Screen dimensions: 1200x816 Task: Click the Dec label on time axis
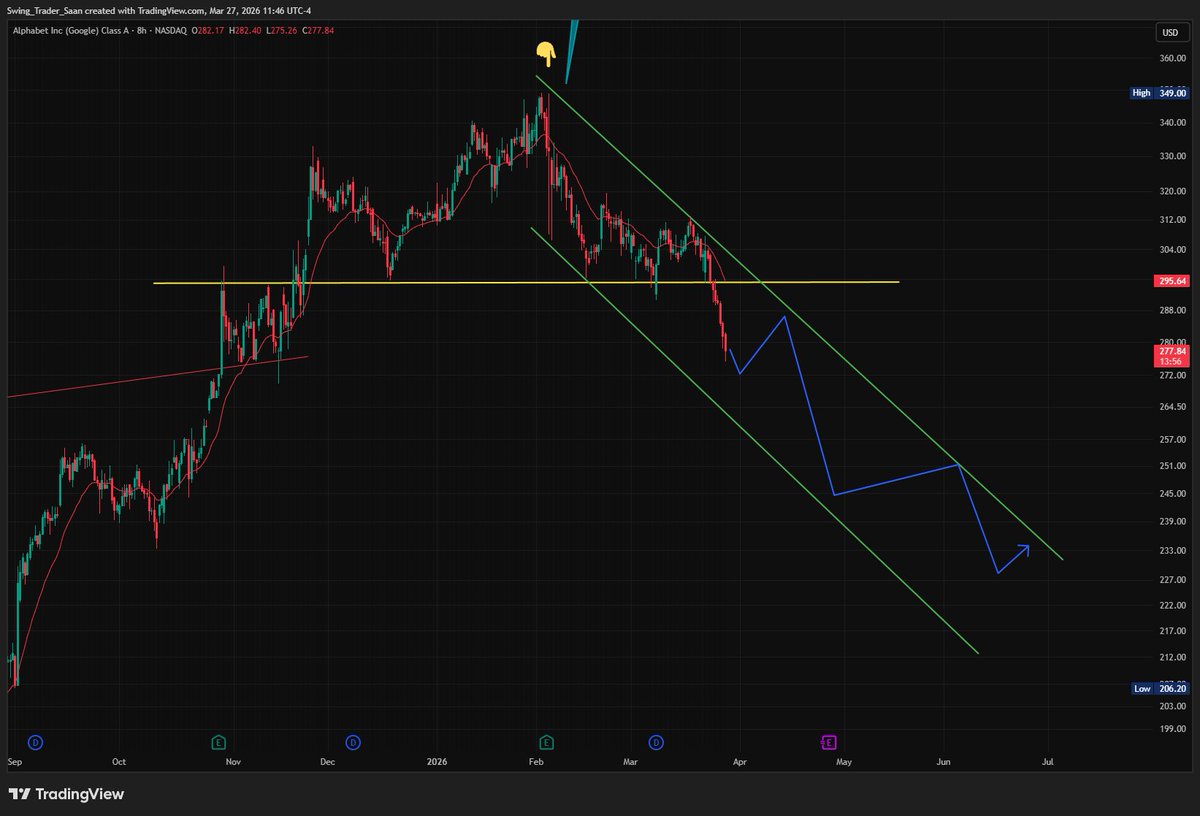point(327,762)
